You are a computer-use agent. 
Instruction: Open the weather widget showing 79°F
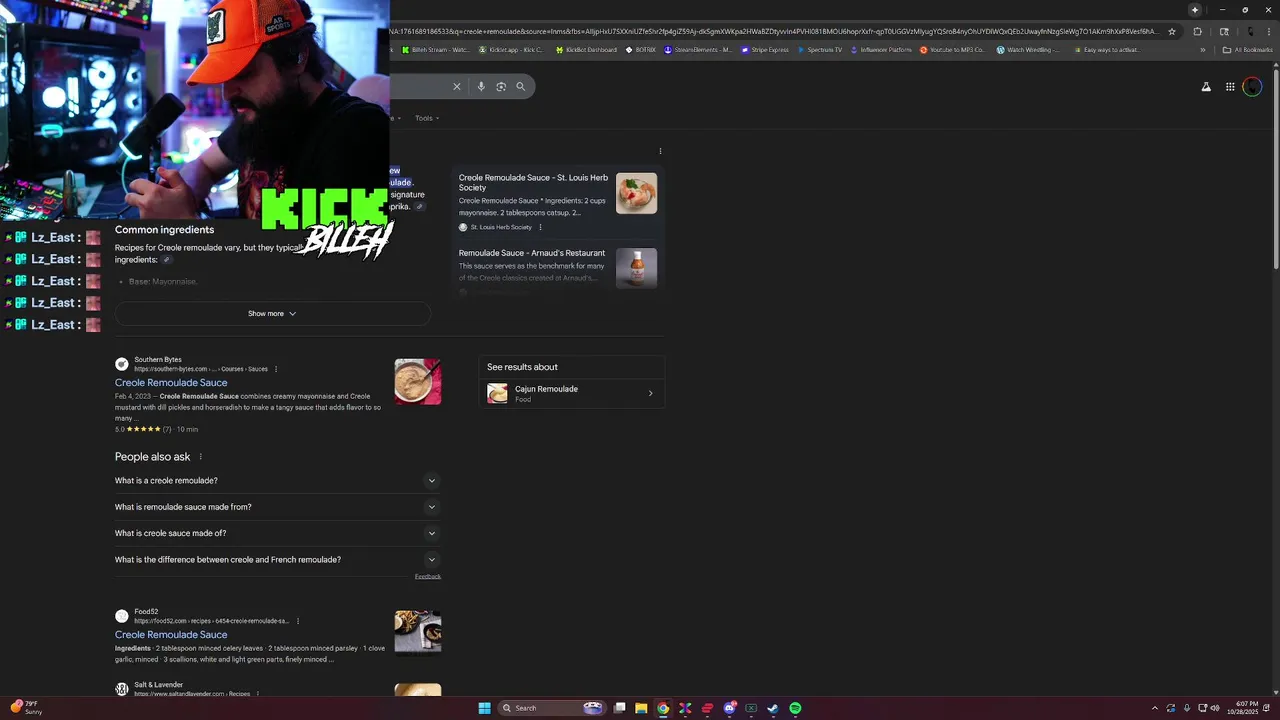click(26, 707)
